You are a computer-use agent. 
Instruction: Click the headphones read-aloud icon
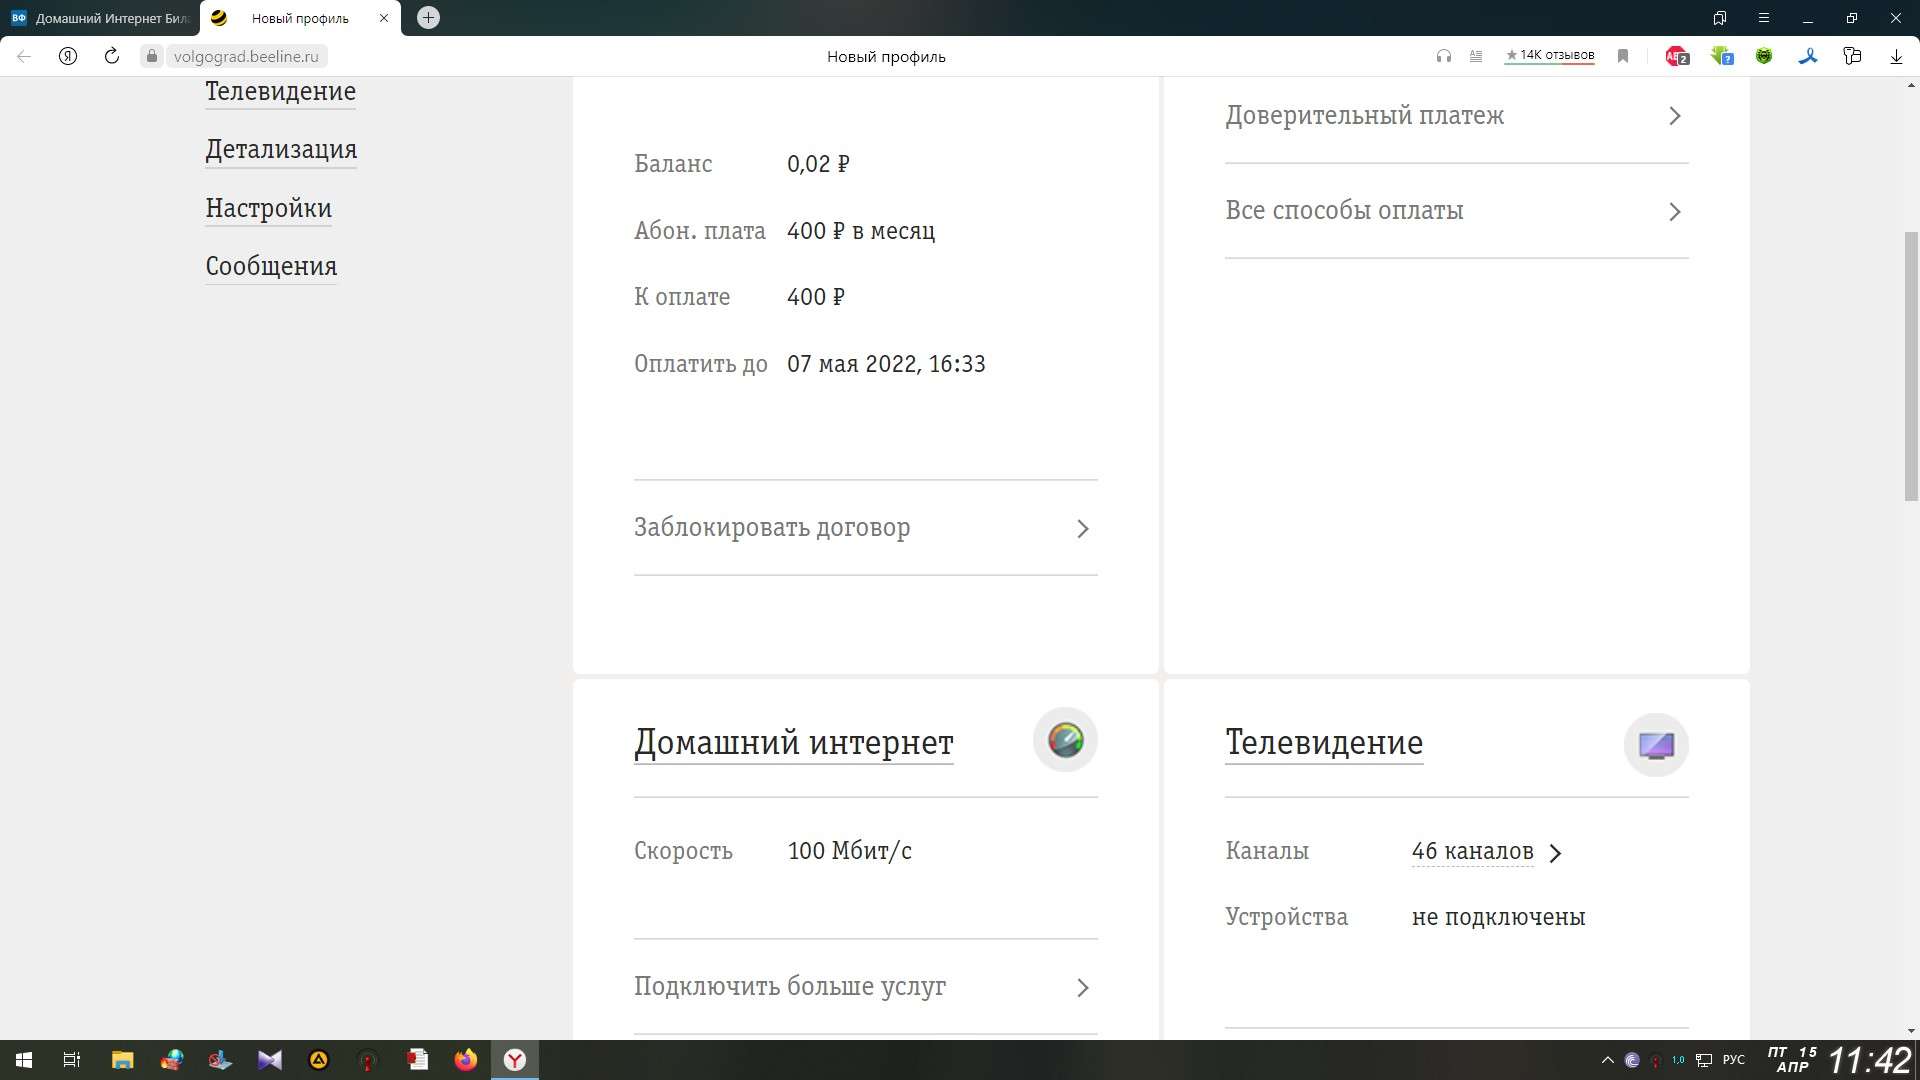point(1443,56)
